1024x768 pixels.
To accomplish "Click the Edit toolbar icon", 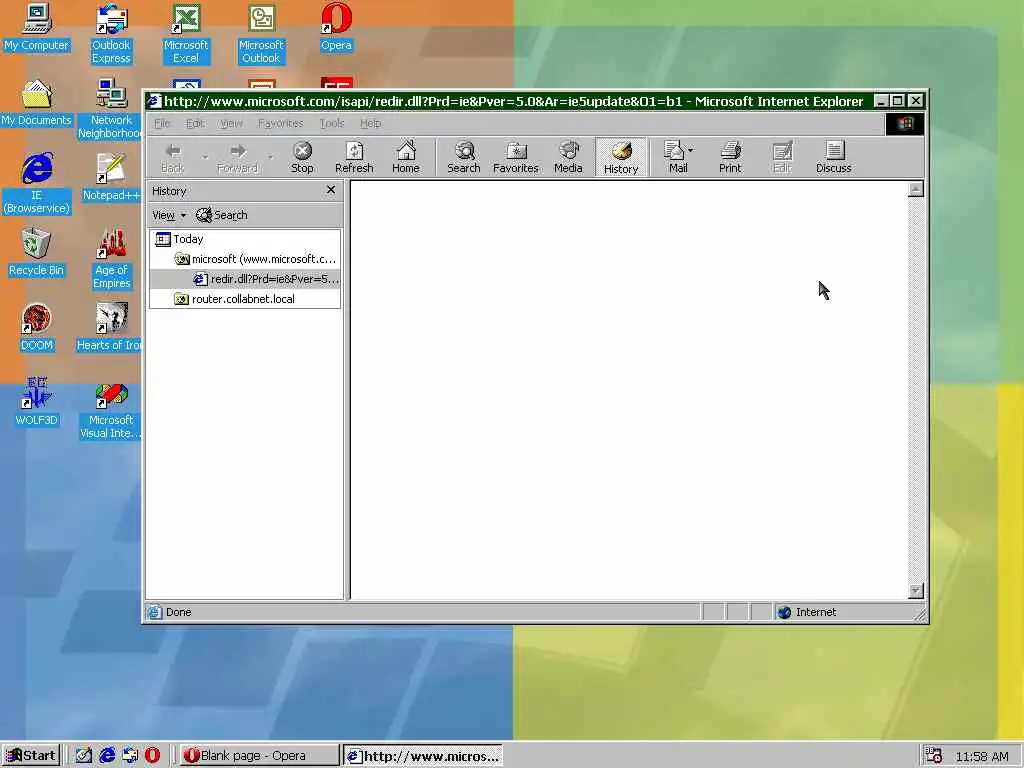I will (782, 157).
